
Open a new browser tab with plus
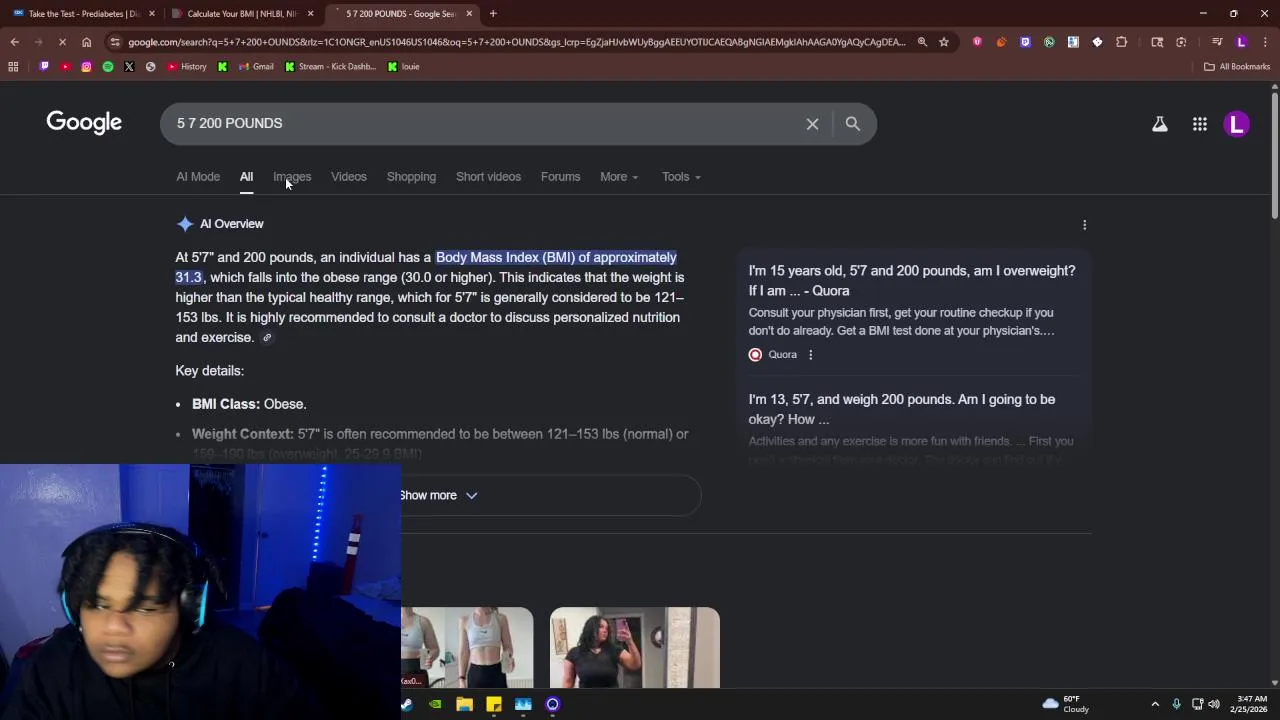coord(493,14)
